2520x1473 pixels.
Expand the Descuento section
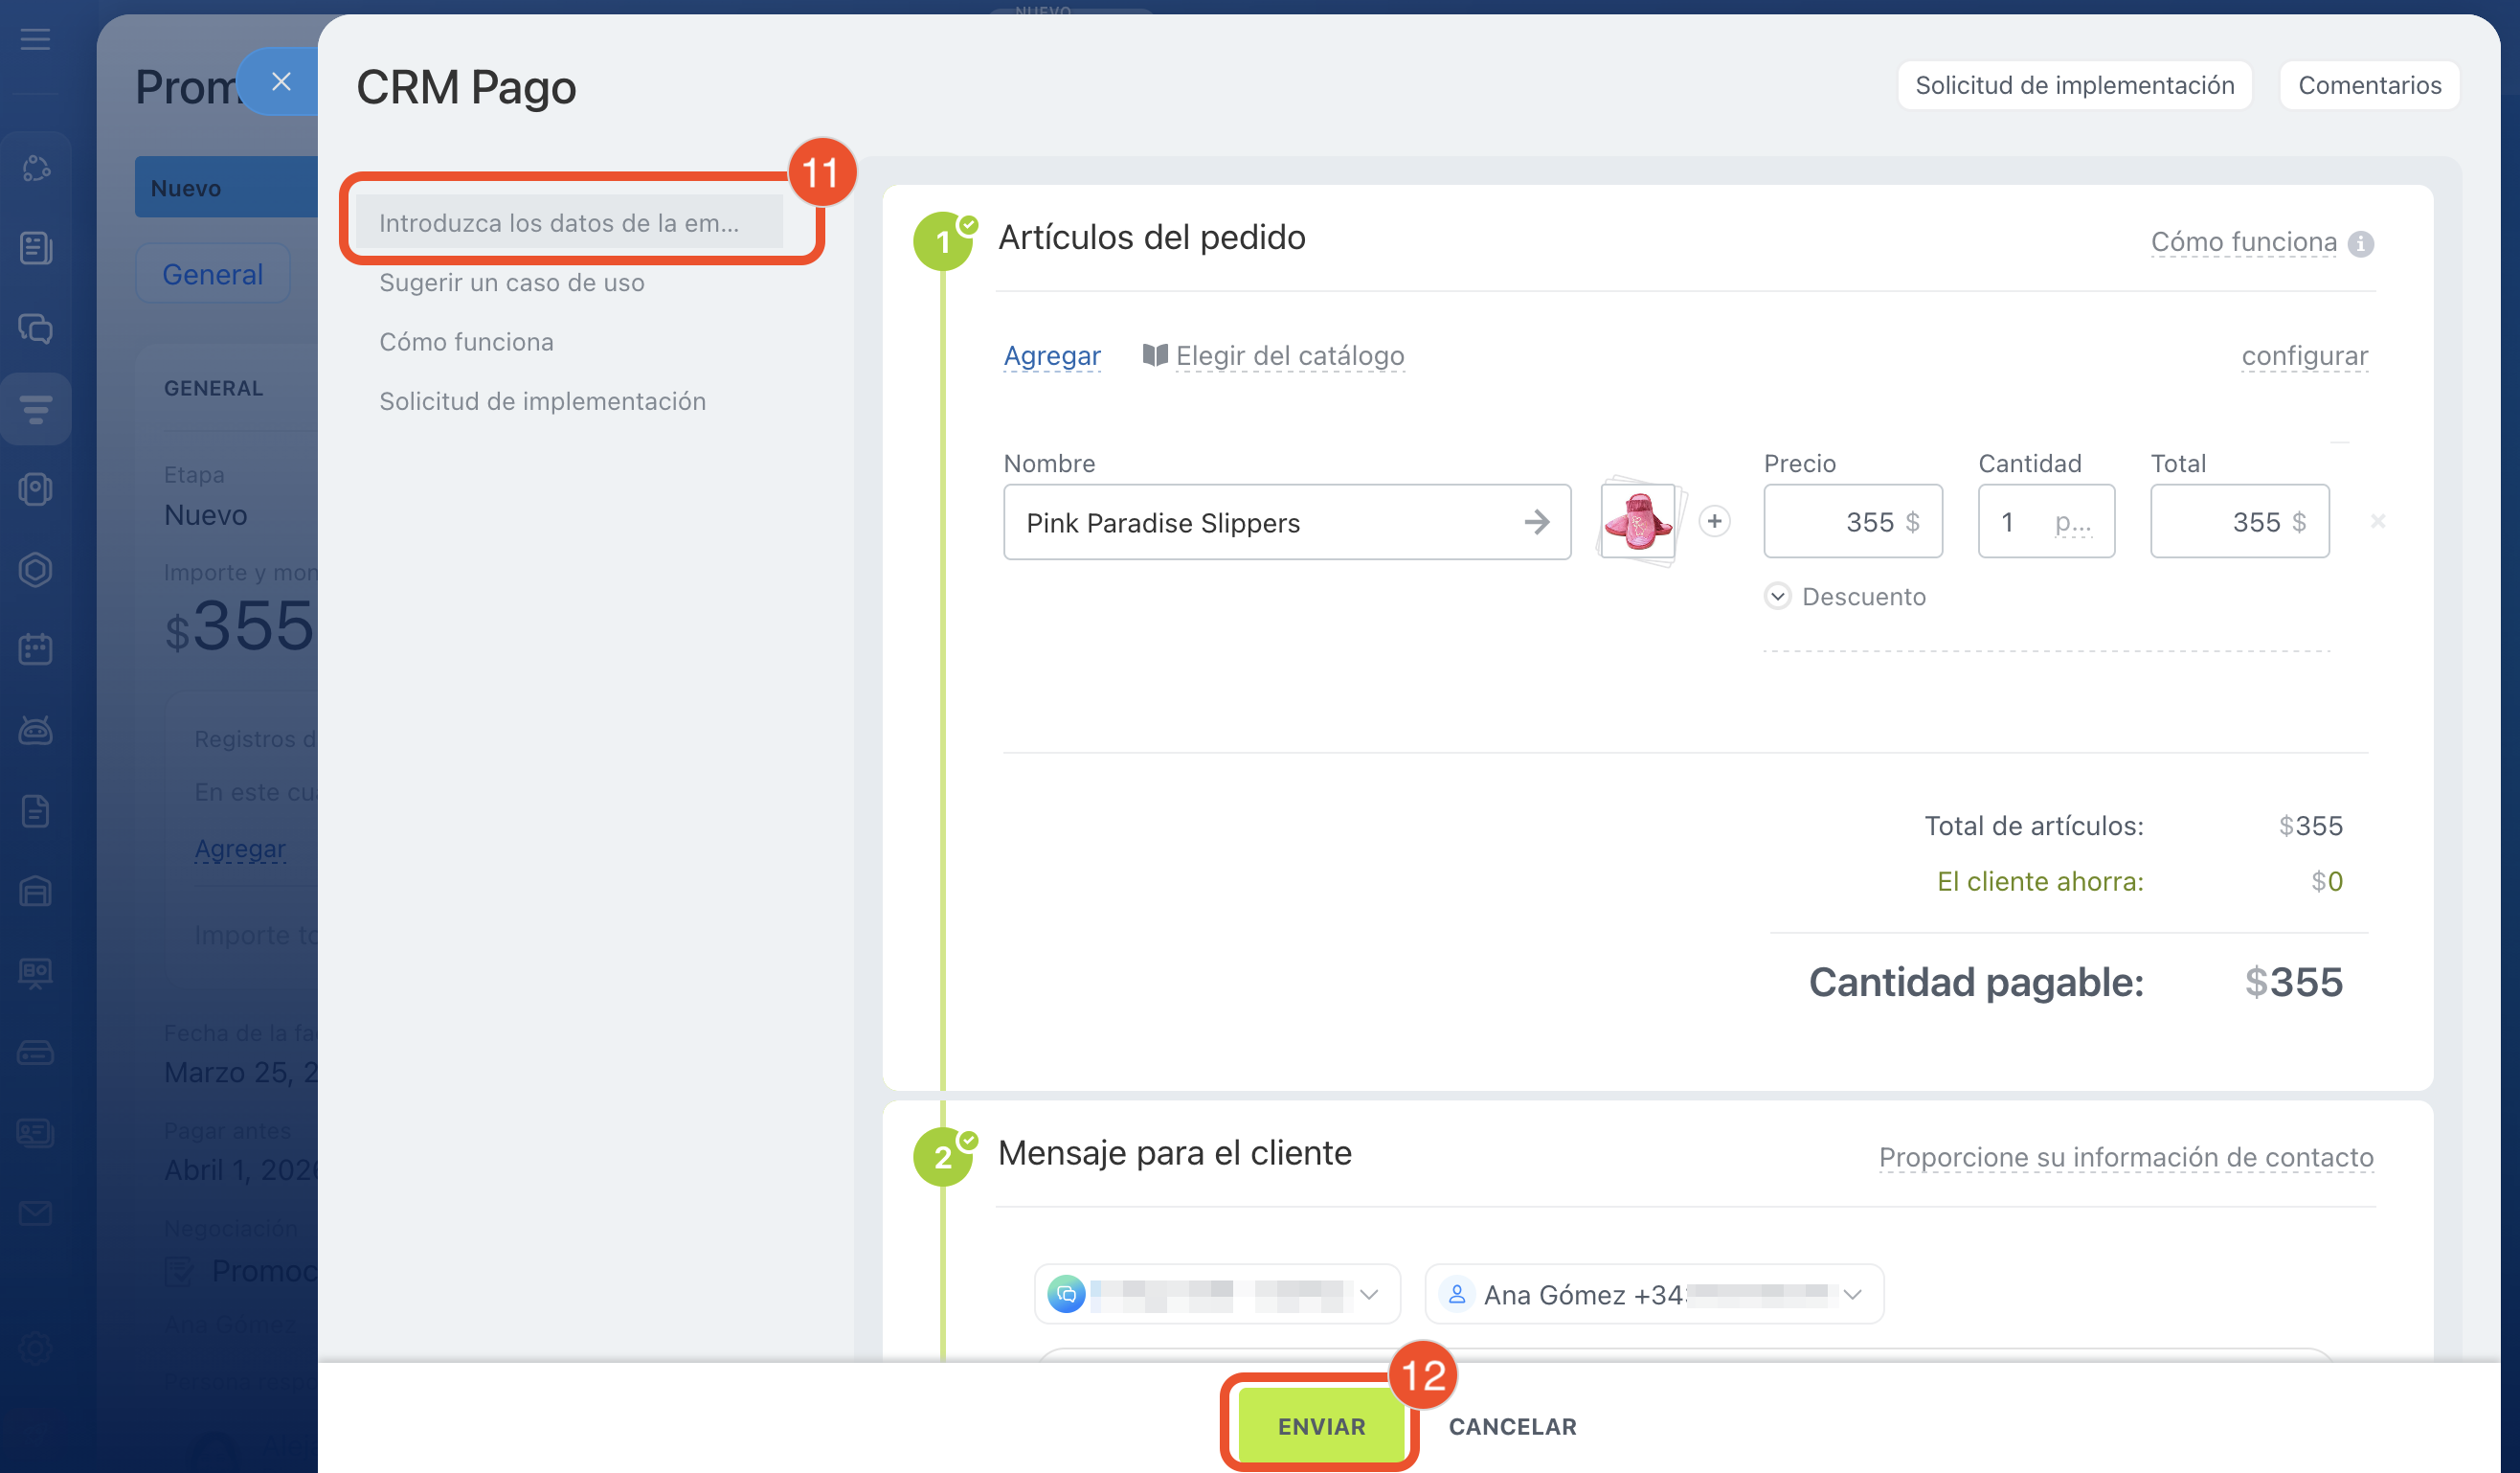(x=1777, y=597)
